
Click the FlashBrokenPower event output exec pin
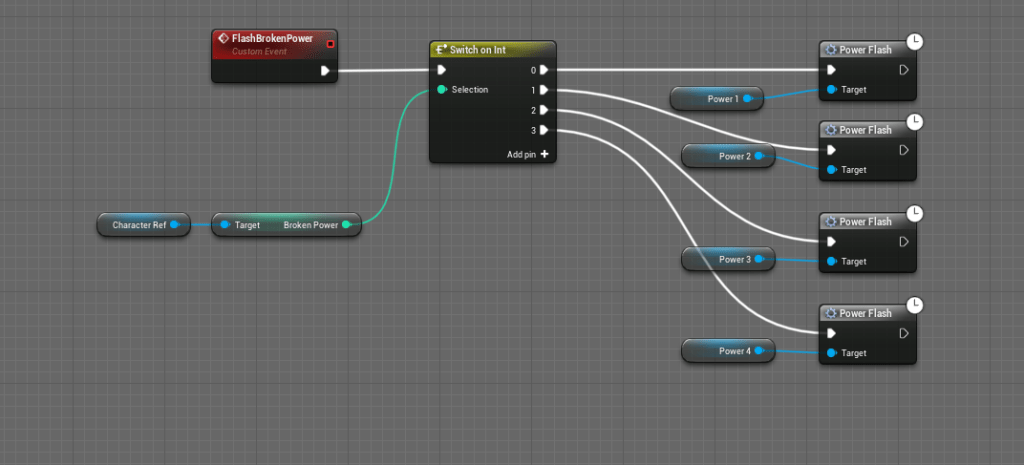tap(325, 70)
